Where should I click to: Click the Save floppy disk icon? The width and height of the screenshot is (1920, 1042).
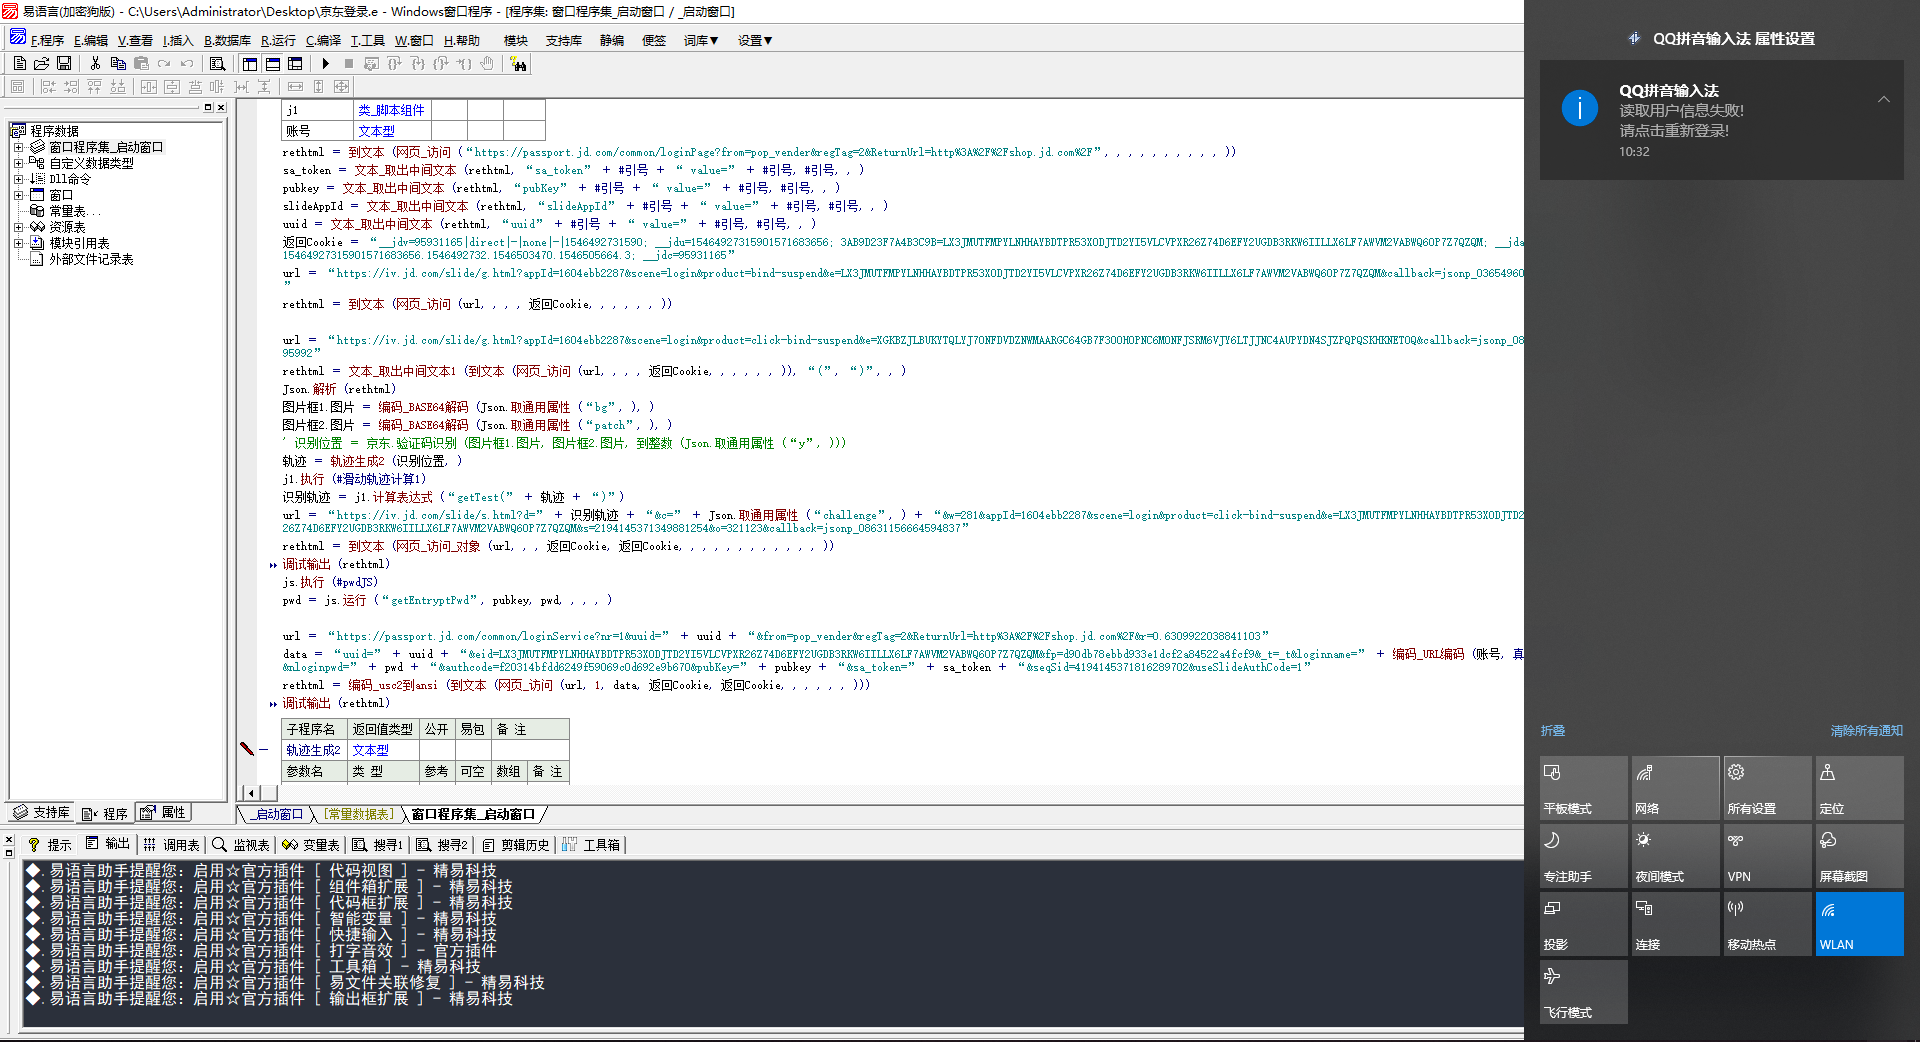pyautogui.click(x=64, y=64)
